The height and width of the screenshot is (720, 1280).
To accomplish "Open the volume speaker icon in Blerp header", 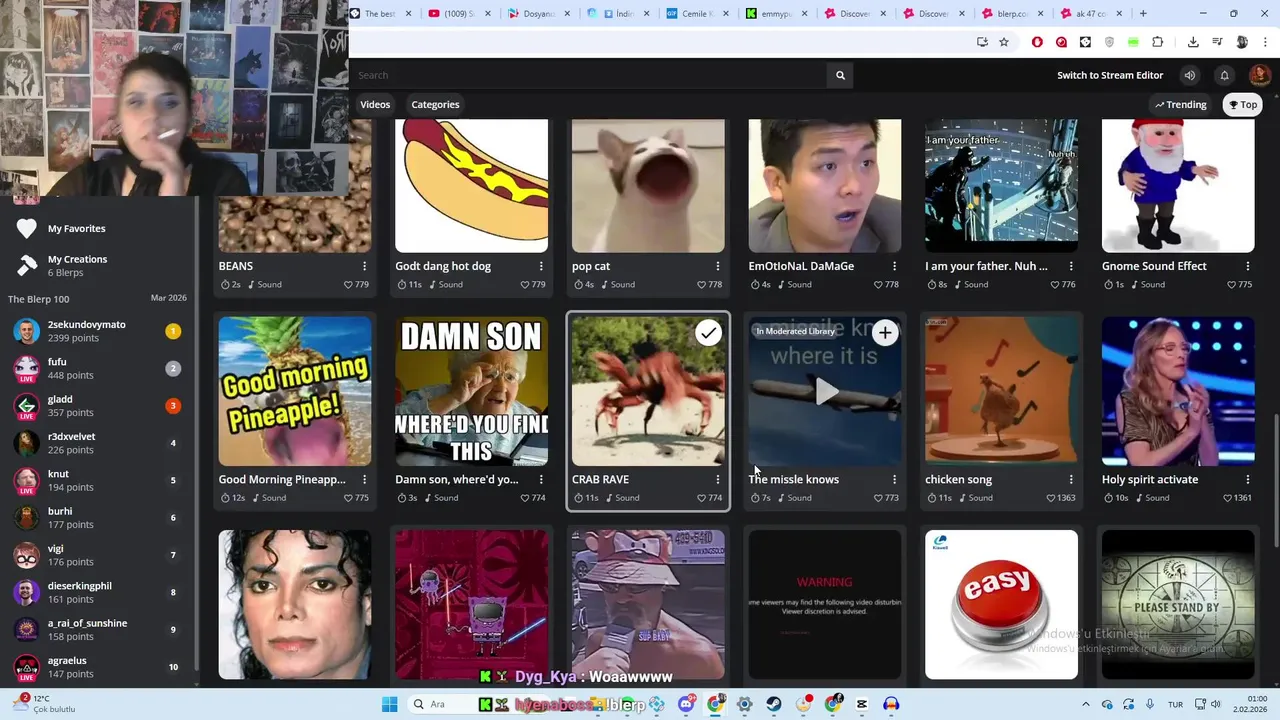I will (x=1189, y=75).
